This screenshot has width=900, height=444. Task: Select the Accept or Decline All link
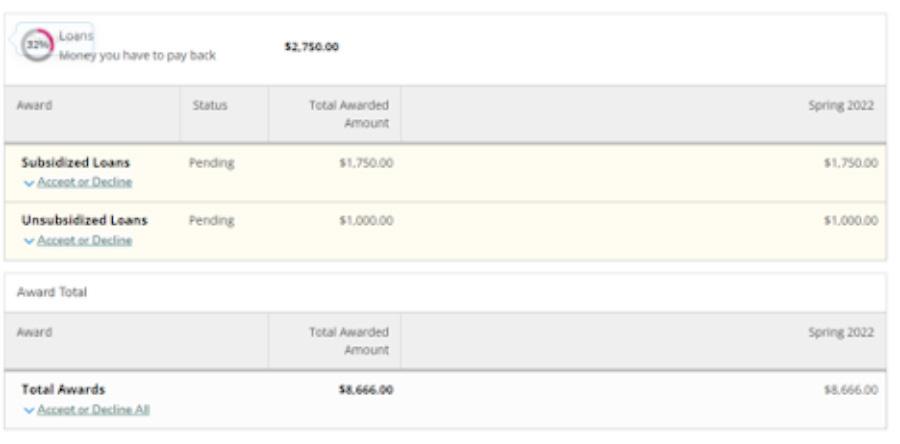(93, 409)
